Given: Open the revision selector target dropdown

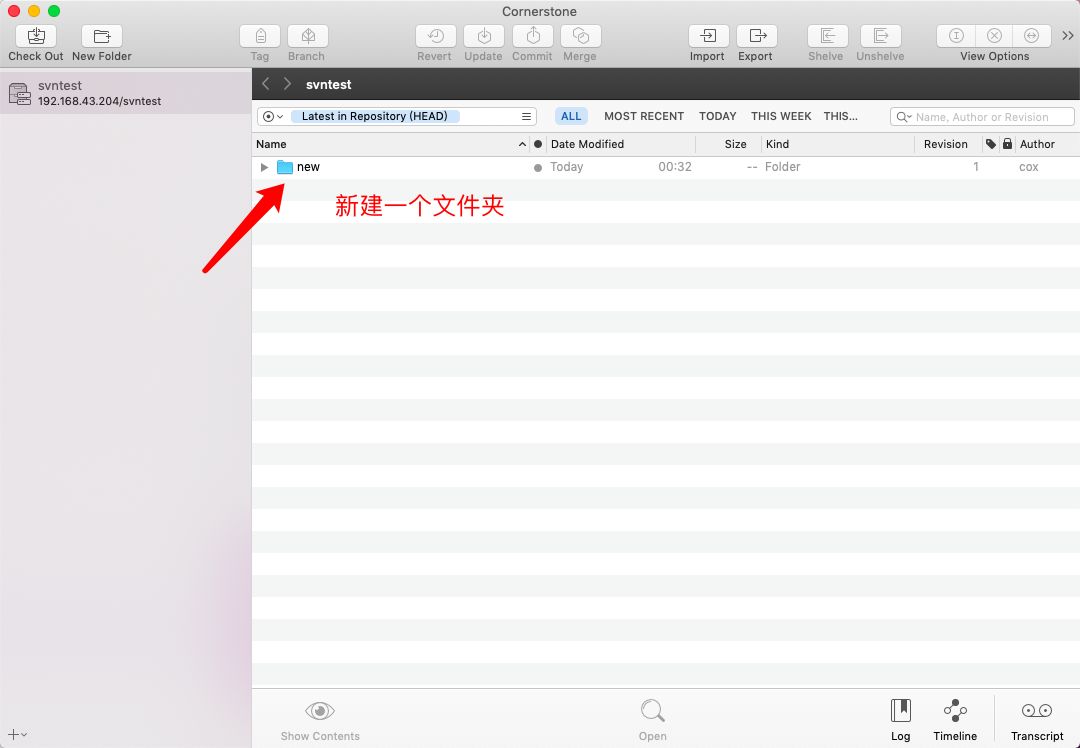Looking at the screenshot, I should click(x=273, y=116).
